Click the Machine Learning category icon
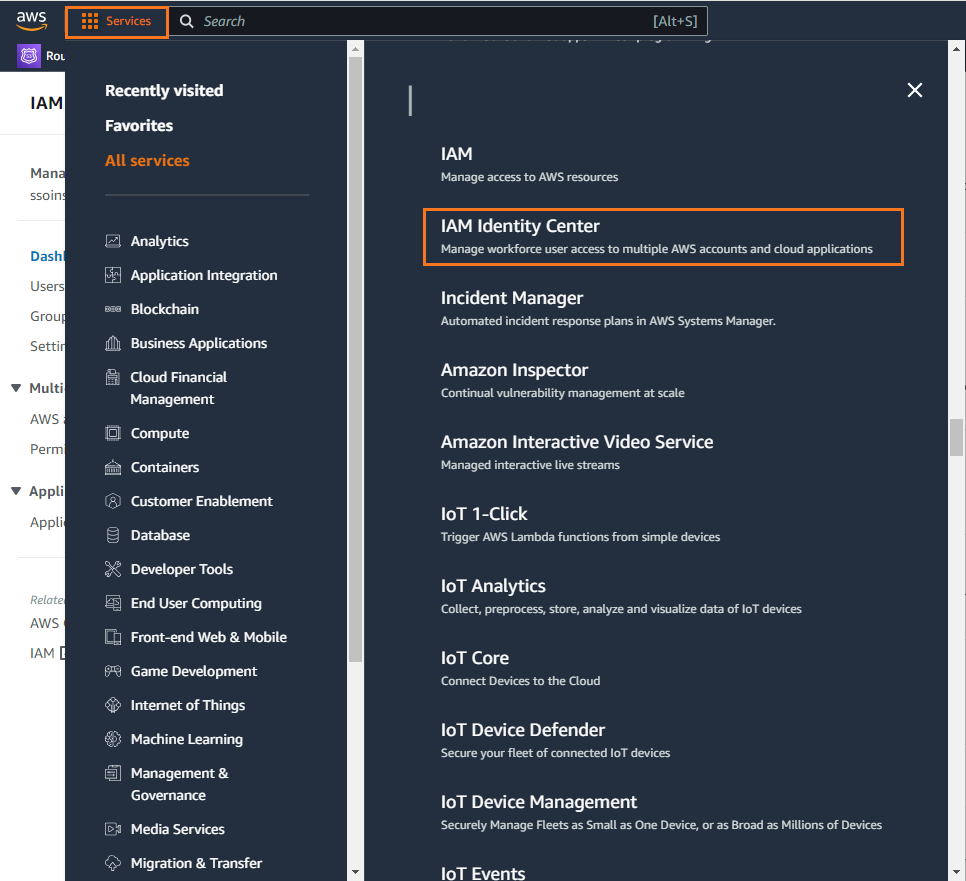966x881 pixels. (113, 739)
